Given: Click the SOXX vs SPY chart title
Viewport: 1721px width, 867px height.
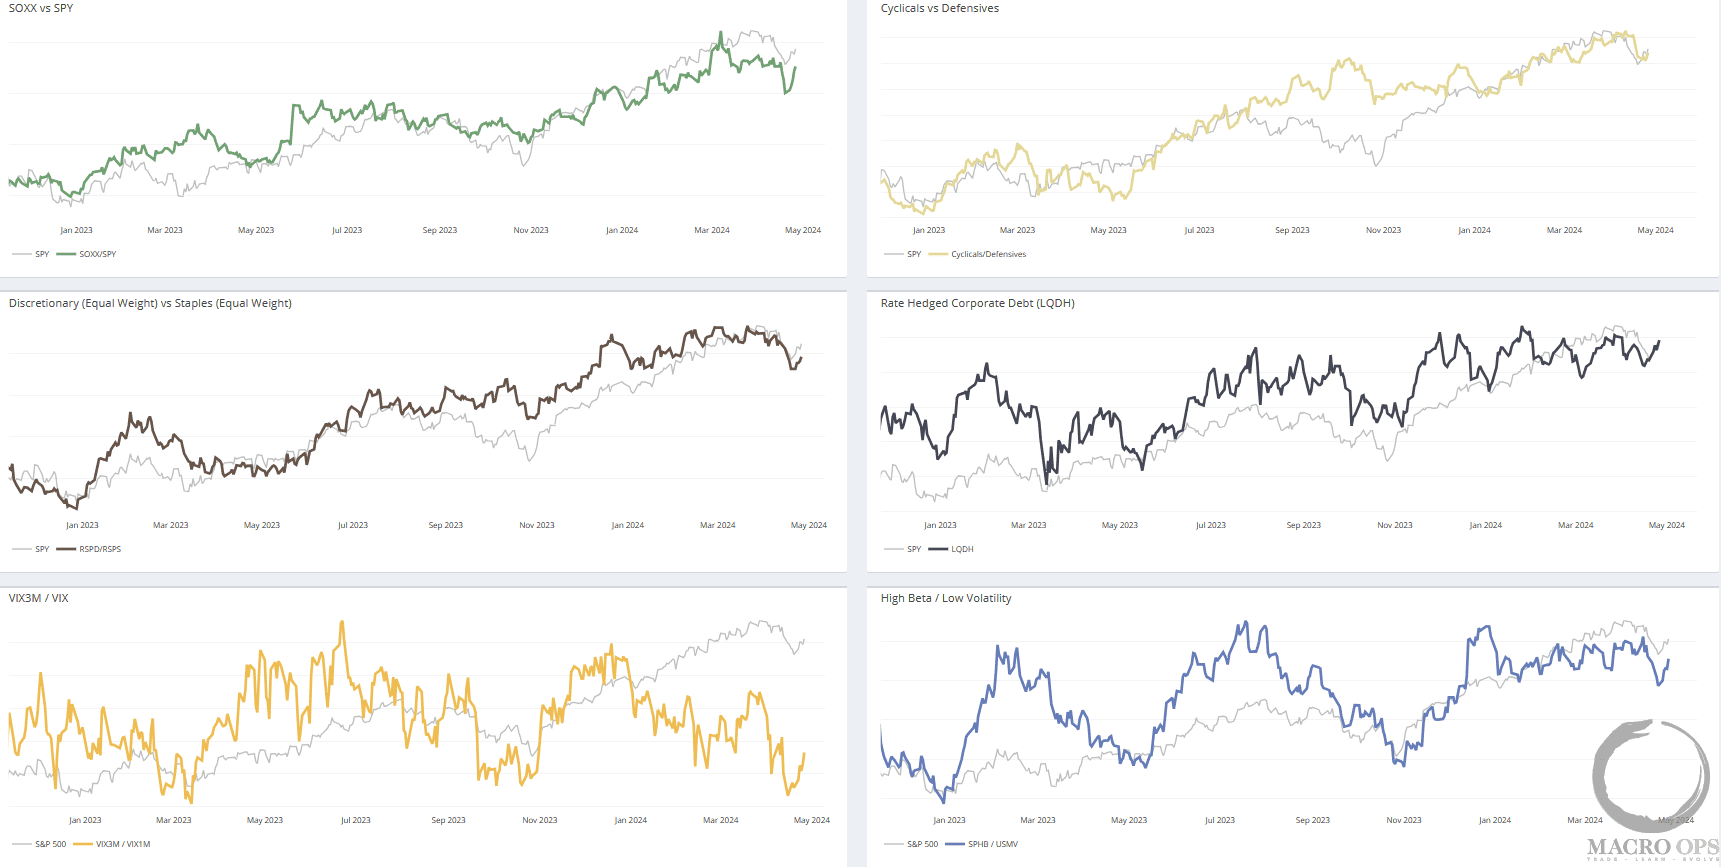Looking at the screenshot, I should point(41,8).
